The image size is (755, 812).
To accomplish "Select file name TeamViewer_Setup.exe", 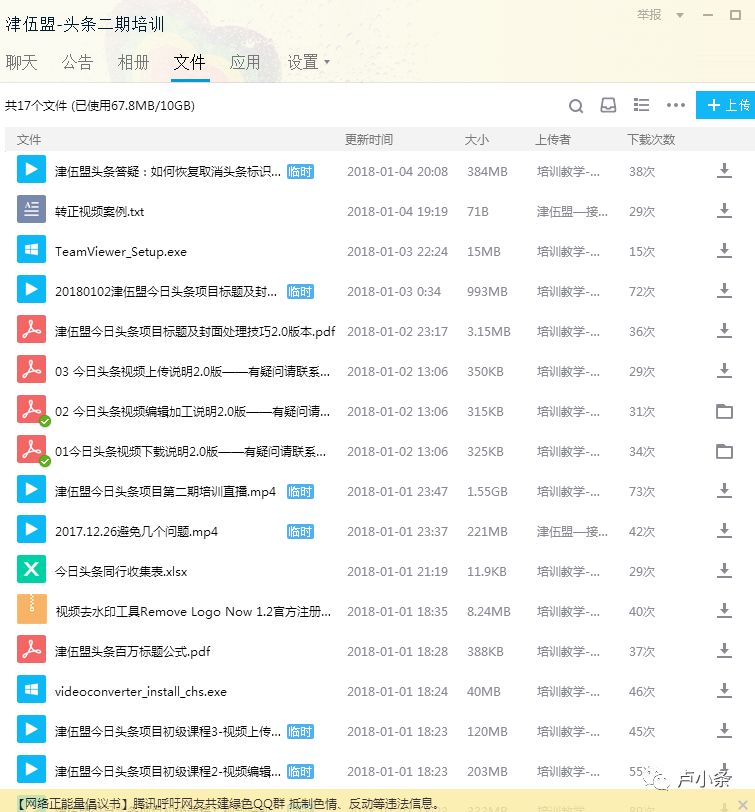I will tap(121, 252).
